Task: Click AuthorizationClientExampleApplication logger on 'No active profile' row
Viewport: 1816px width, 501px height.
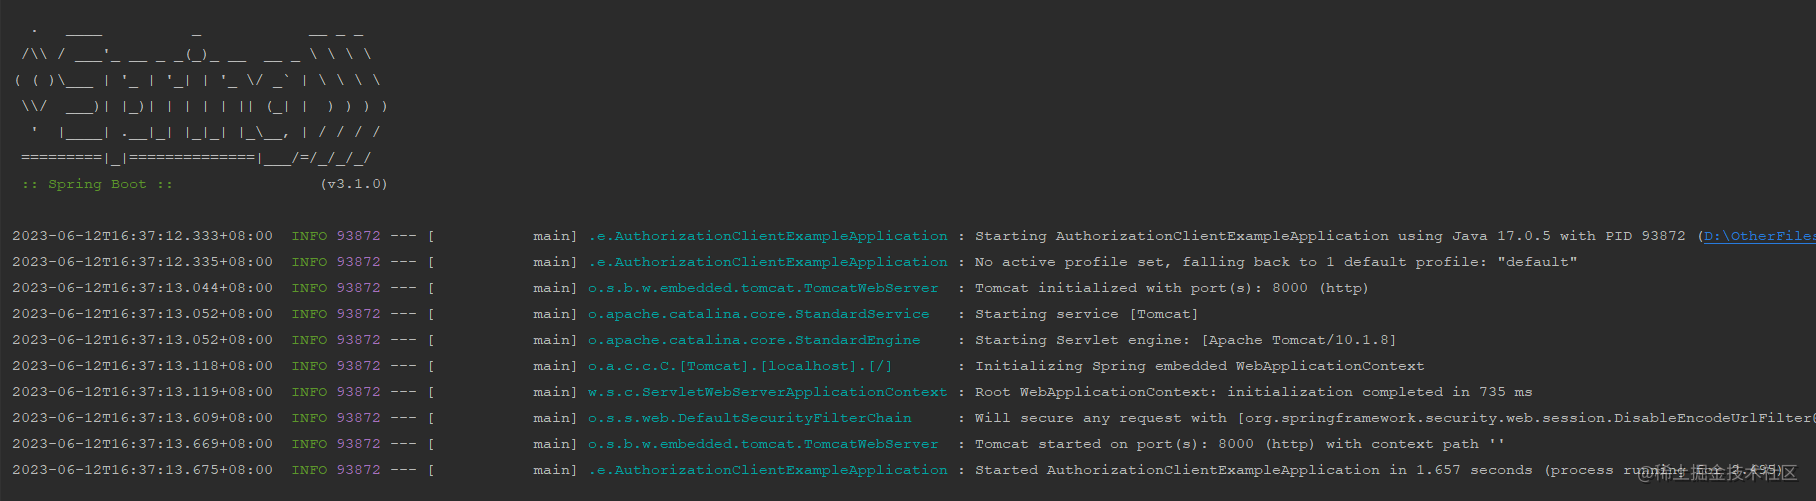Action: (767, 262)
